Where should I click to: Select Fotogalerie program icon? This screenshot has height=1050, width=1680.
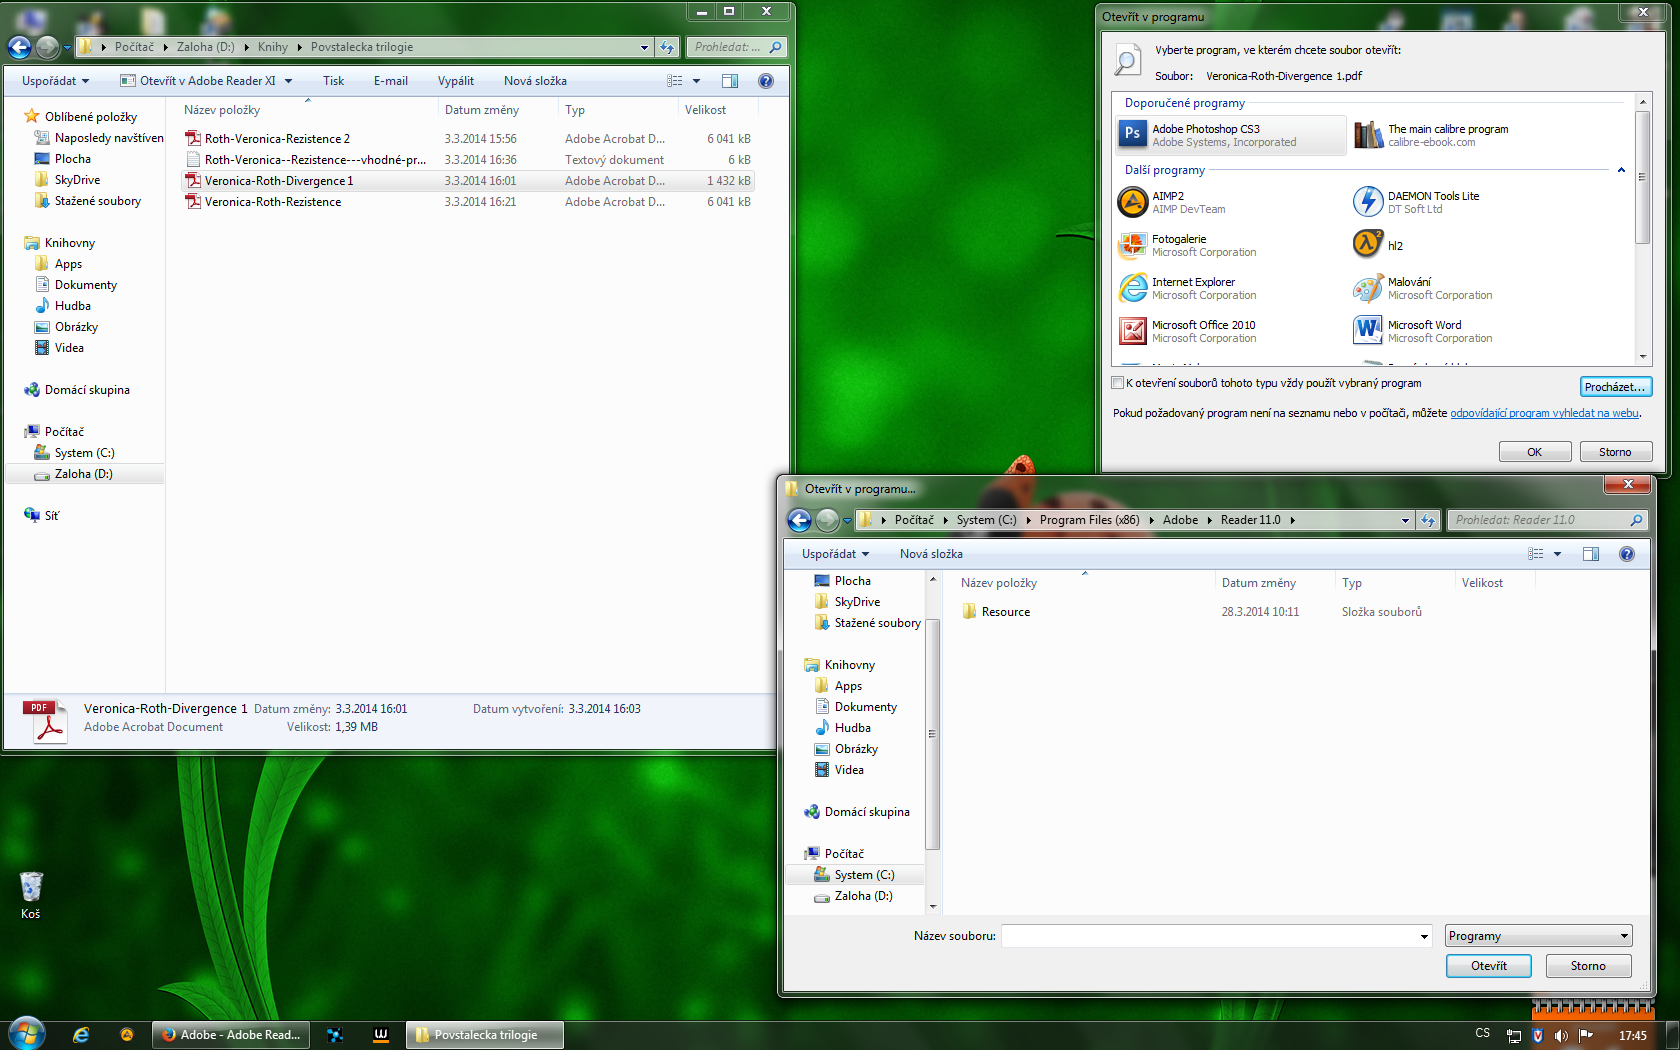click(1132, 245)
